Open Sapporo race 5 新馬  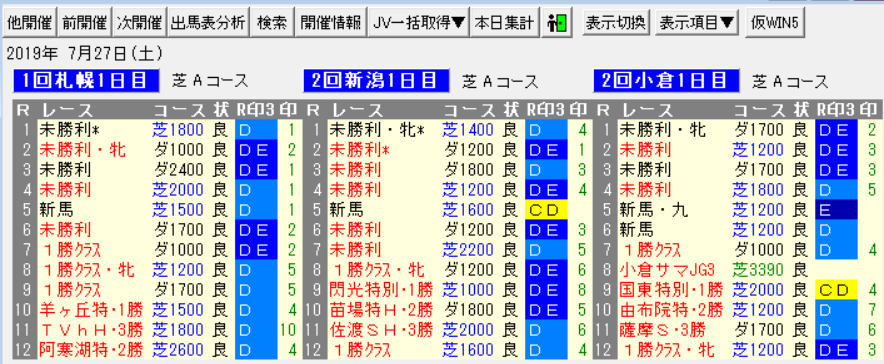pos(56,210)
